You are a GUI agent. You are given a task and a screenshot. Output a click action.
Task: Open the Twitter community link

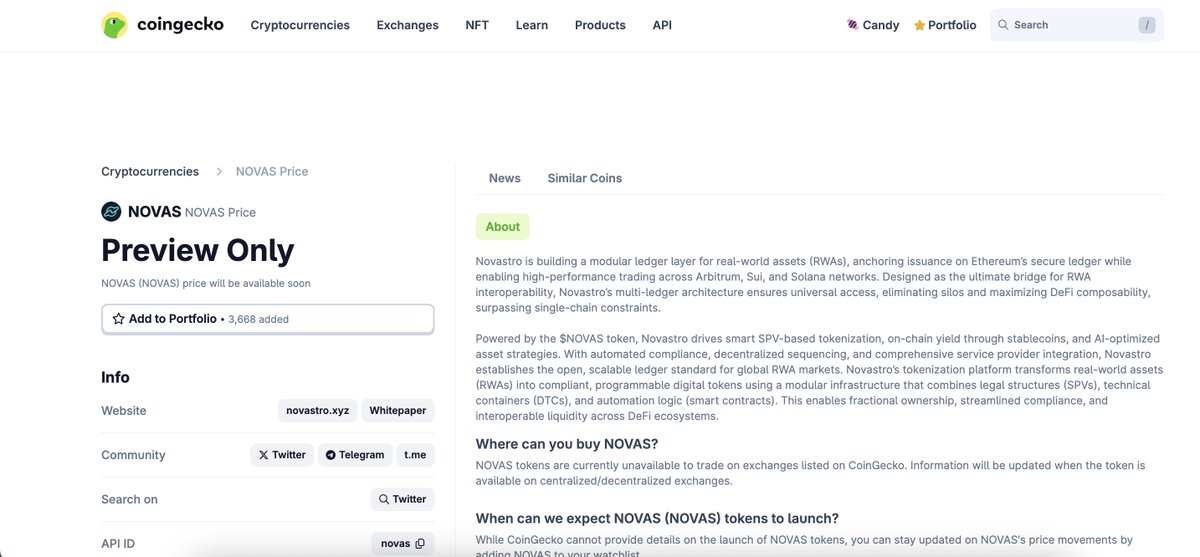282,455
